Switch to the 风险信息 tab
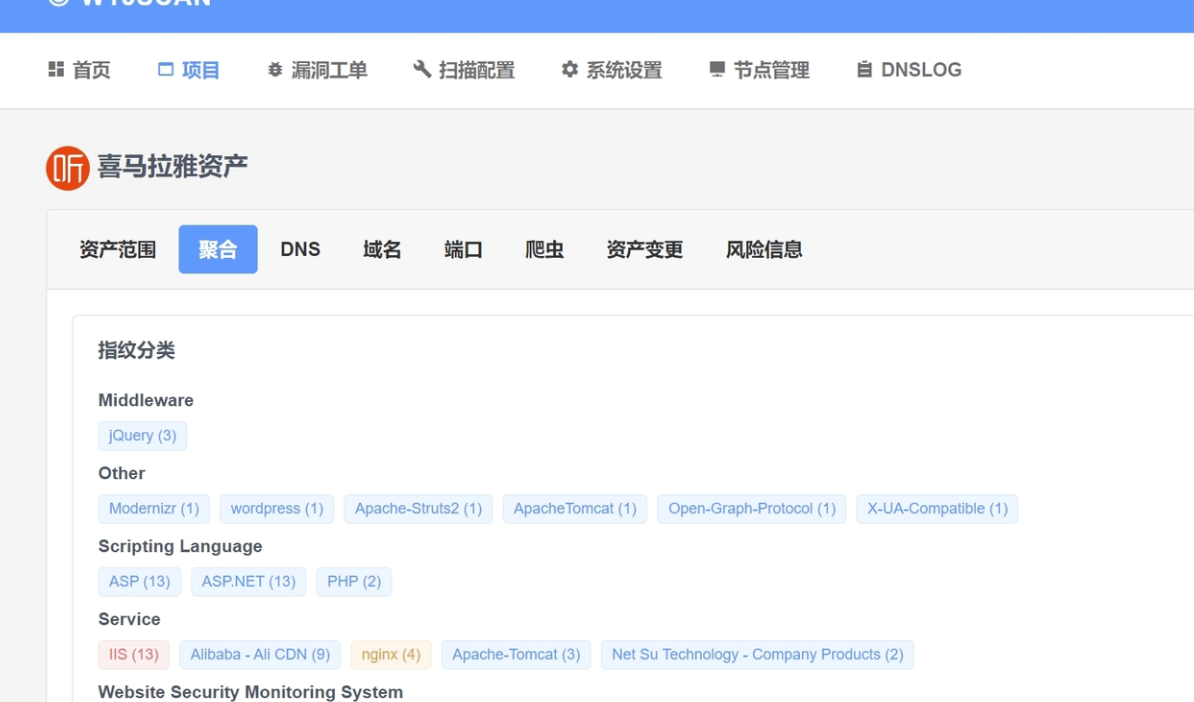The image size is (1194, 702). point(764,249)
